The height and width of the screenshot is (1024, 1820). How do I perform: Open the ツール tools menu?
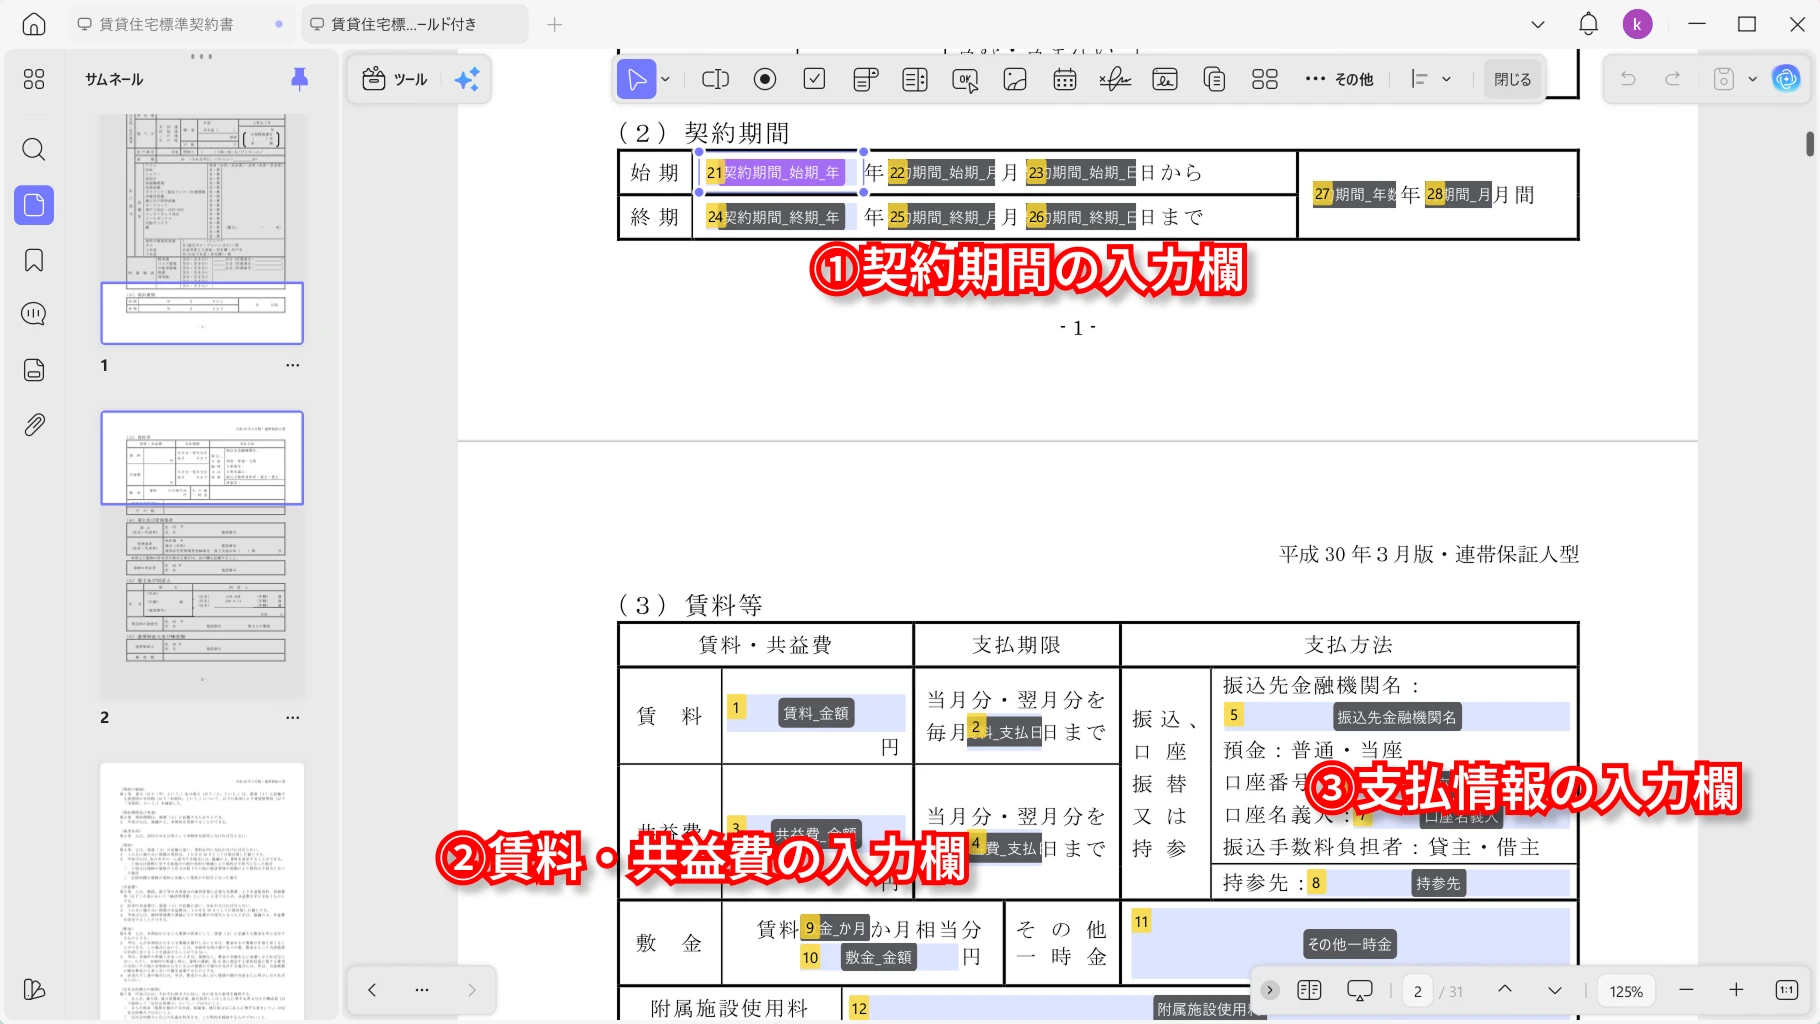(395, 79)
